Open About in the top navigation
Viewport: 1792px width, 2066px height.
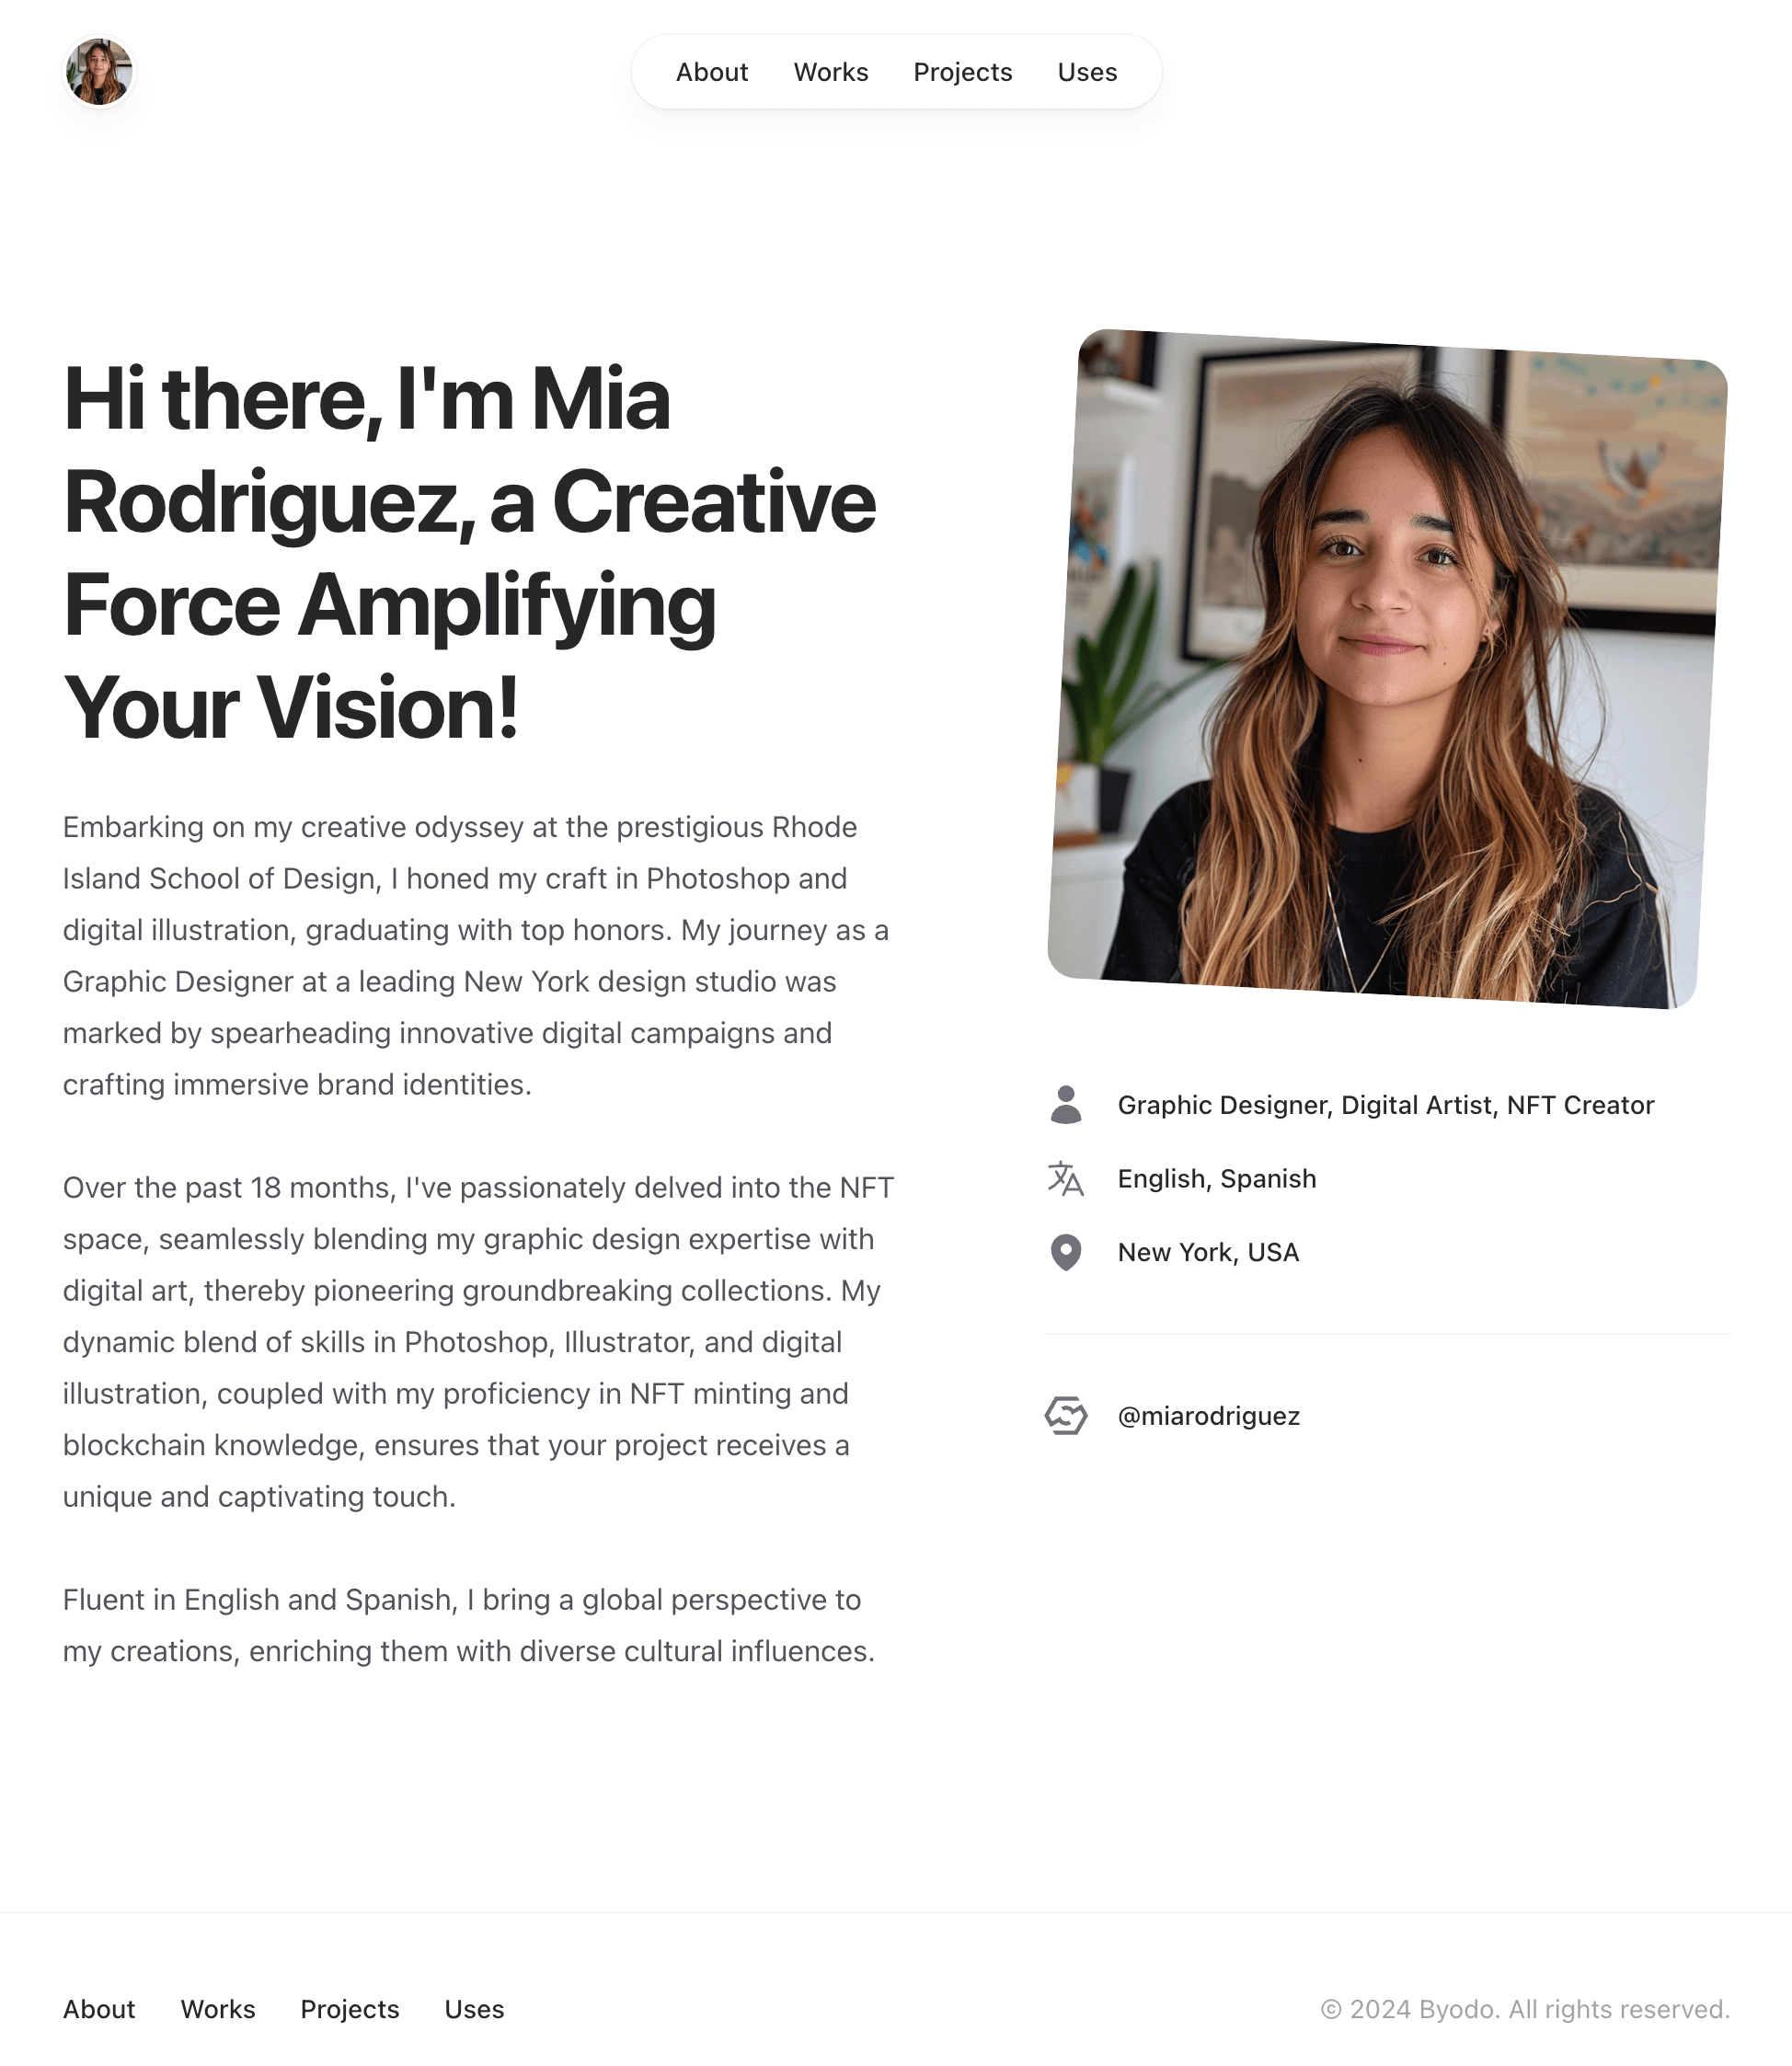click(712, 72)
